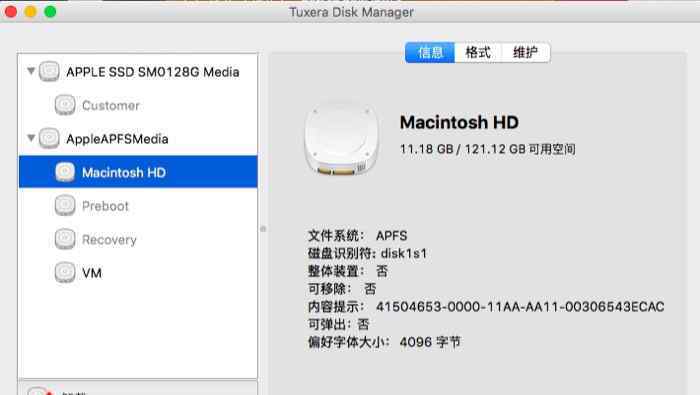Viewport: 700px width, 395px height.
Task: Close the Tuxera Disk Manager window
Action: (x=11, y=12)
